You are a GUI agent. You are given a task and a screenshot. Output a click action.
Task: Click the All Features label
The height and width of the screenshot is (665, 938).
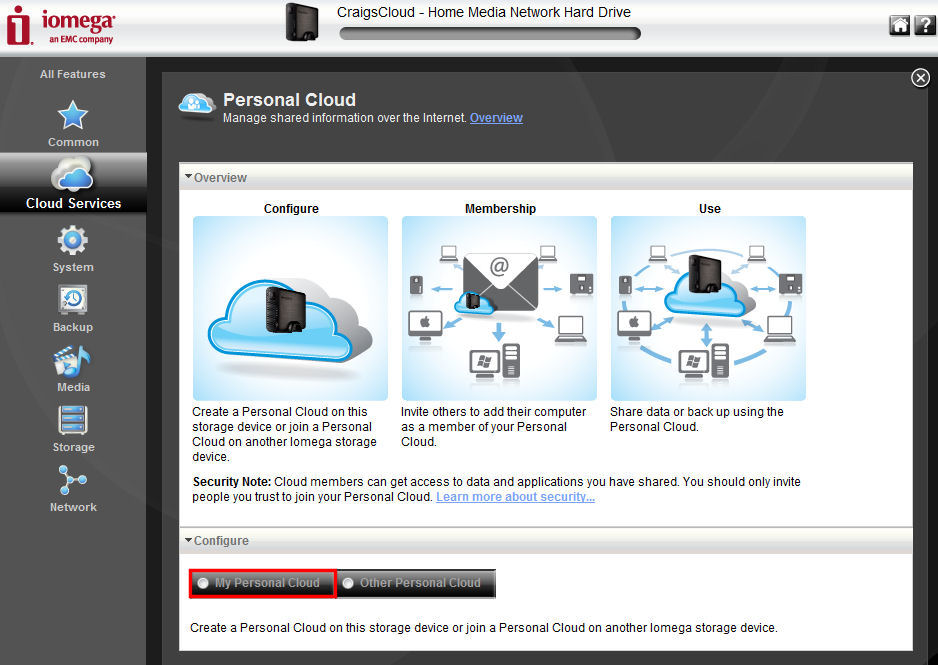click(x=72, y=74)
